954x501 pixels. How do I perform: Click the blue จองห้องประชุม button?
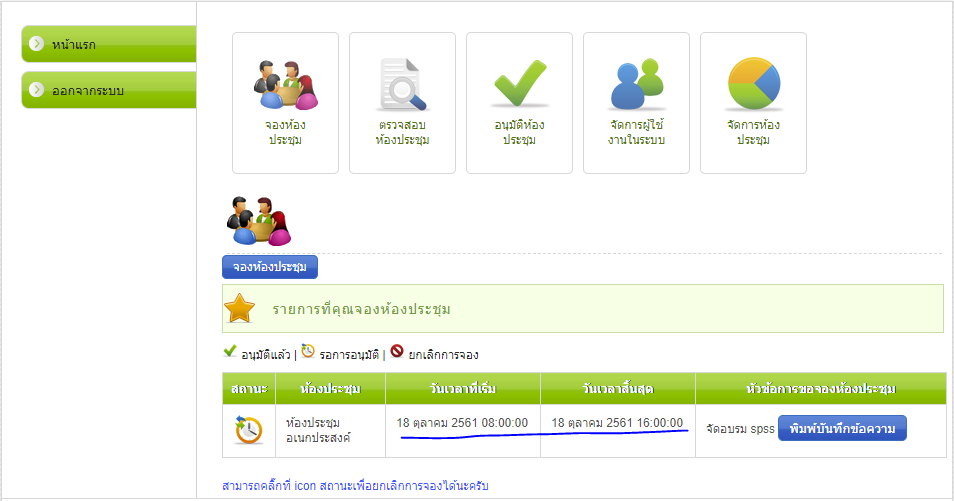click(x=270, y=267)
